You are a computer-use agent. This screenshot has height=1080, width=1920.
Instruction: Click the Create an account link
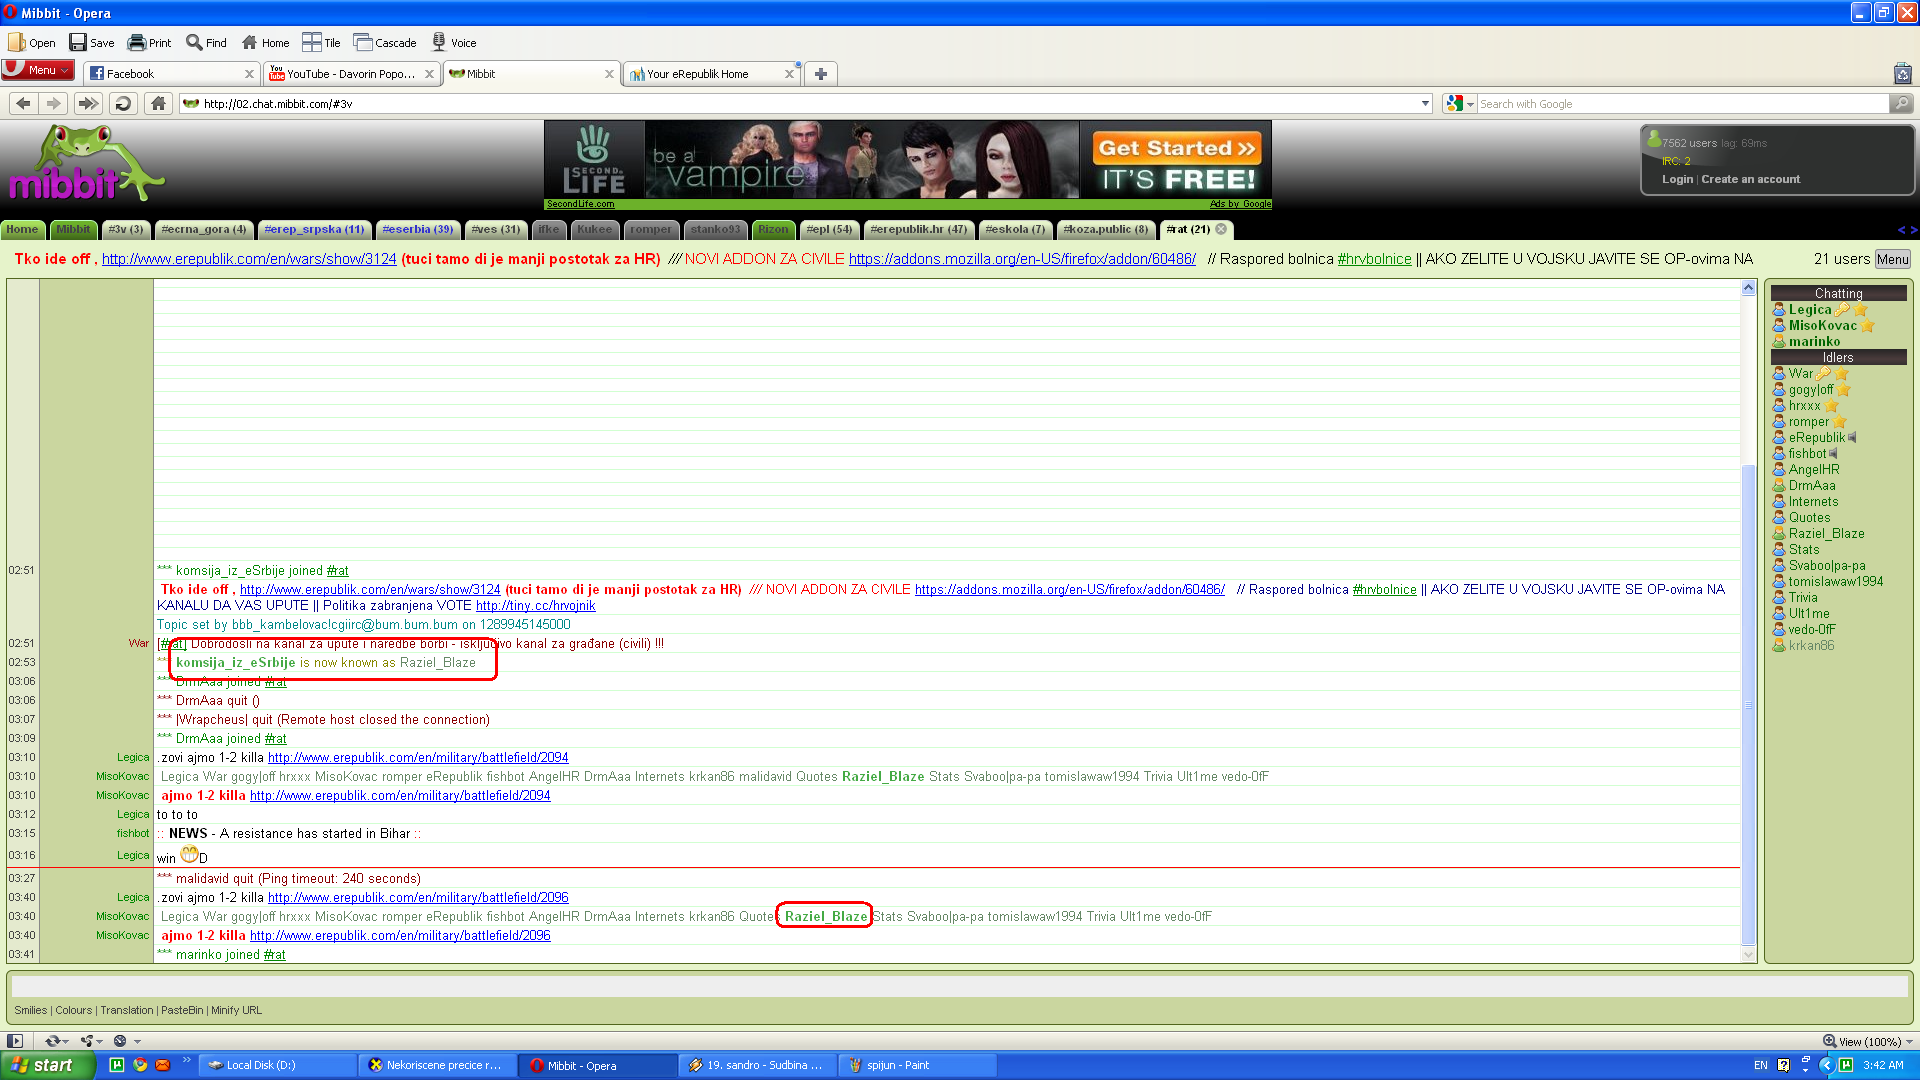pos(1750,179)
